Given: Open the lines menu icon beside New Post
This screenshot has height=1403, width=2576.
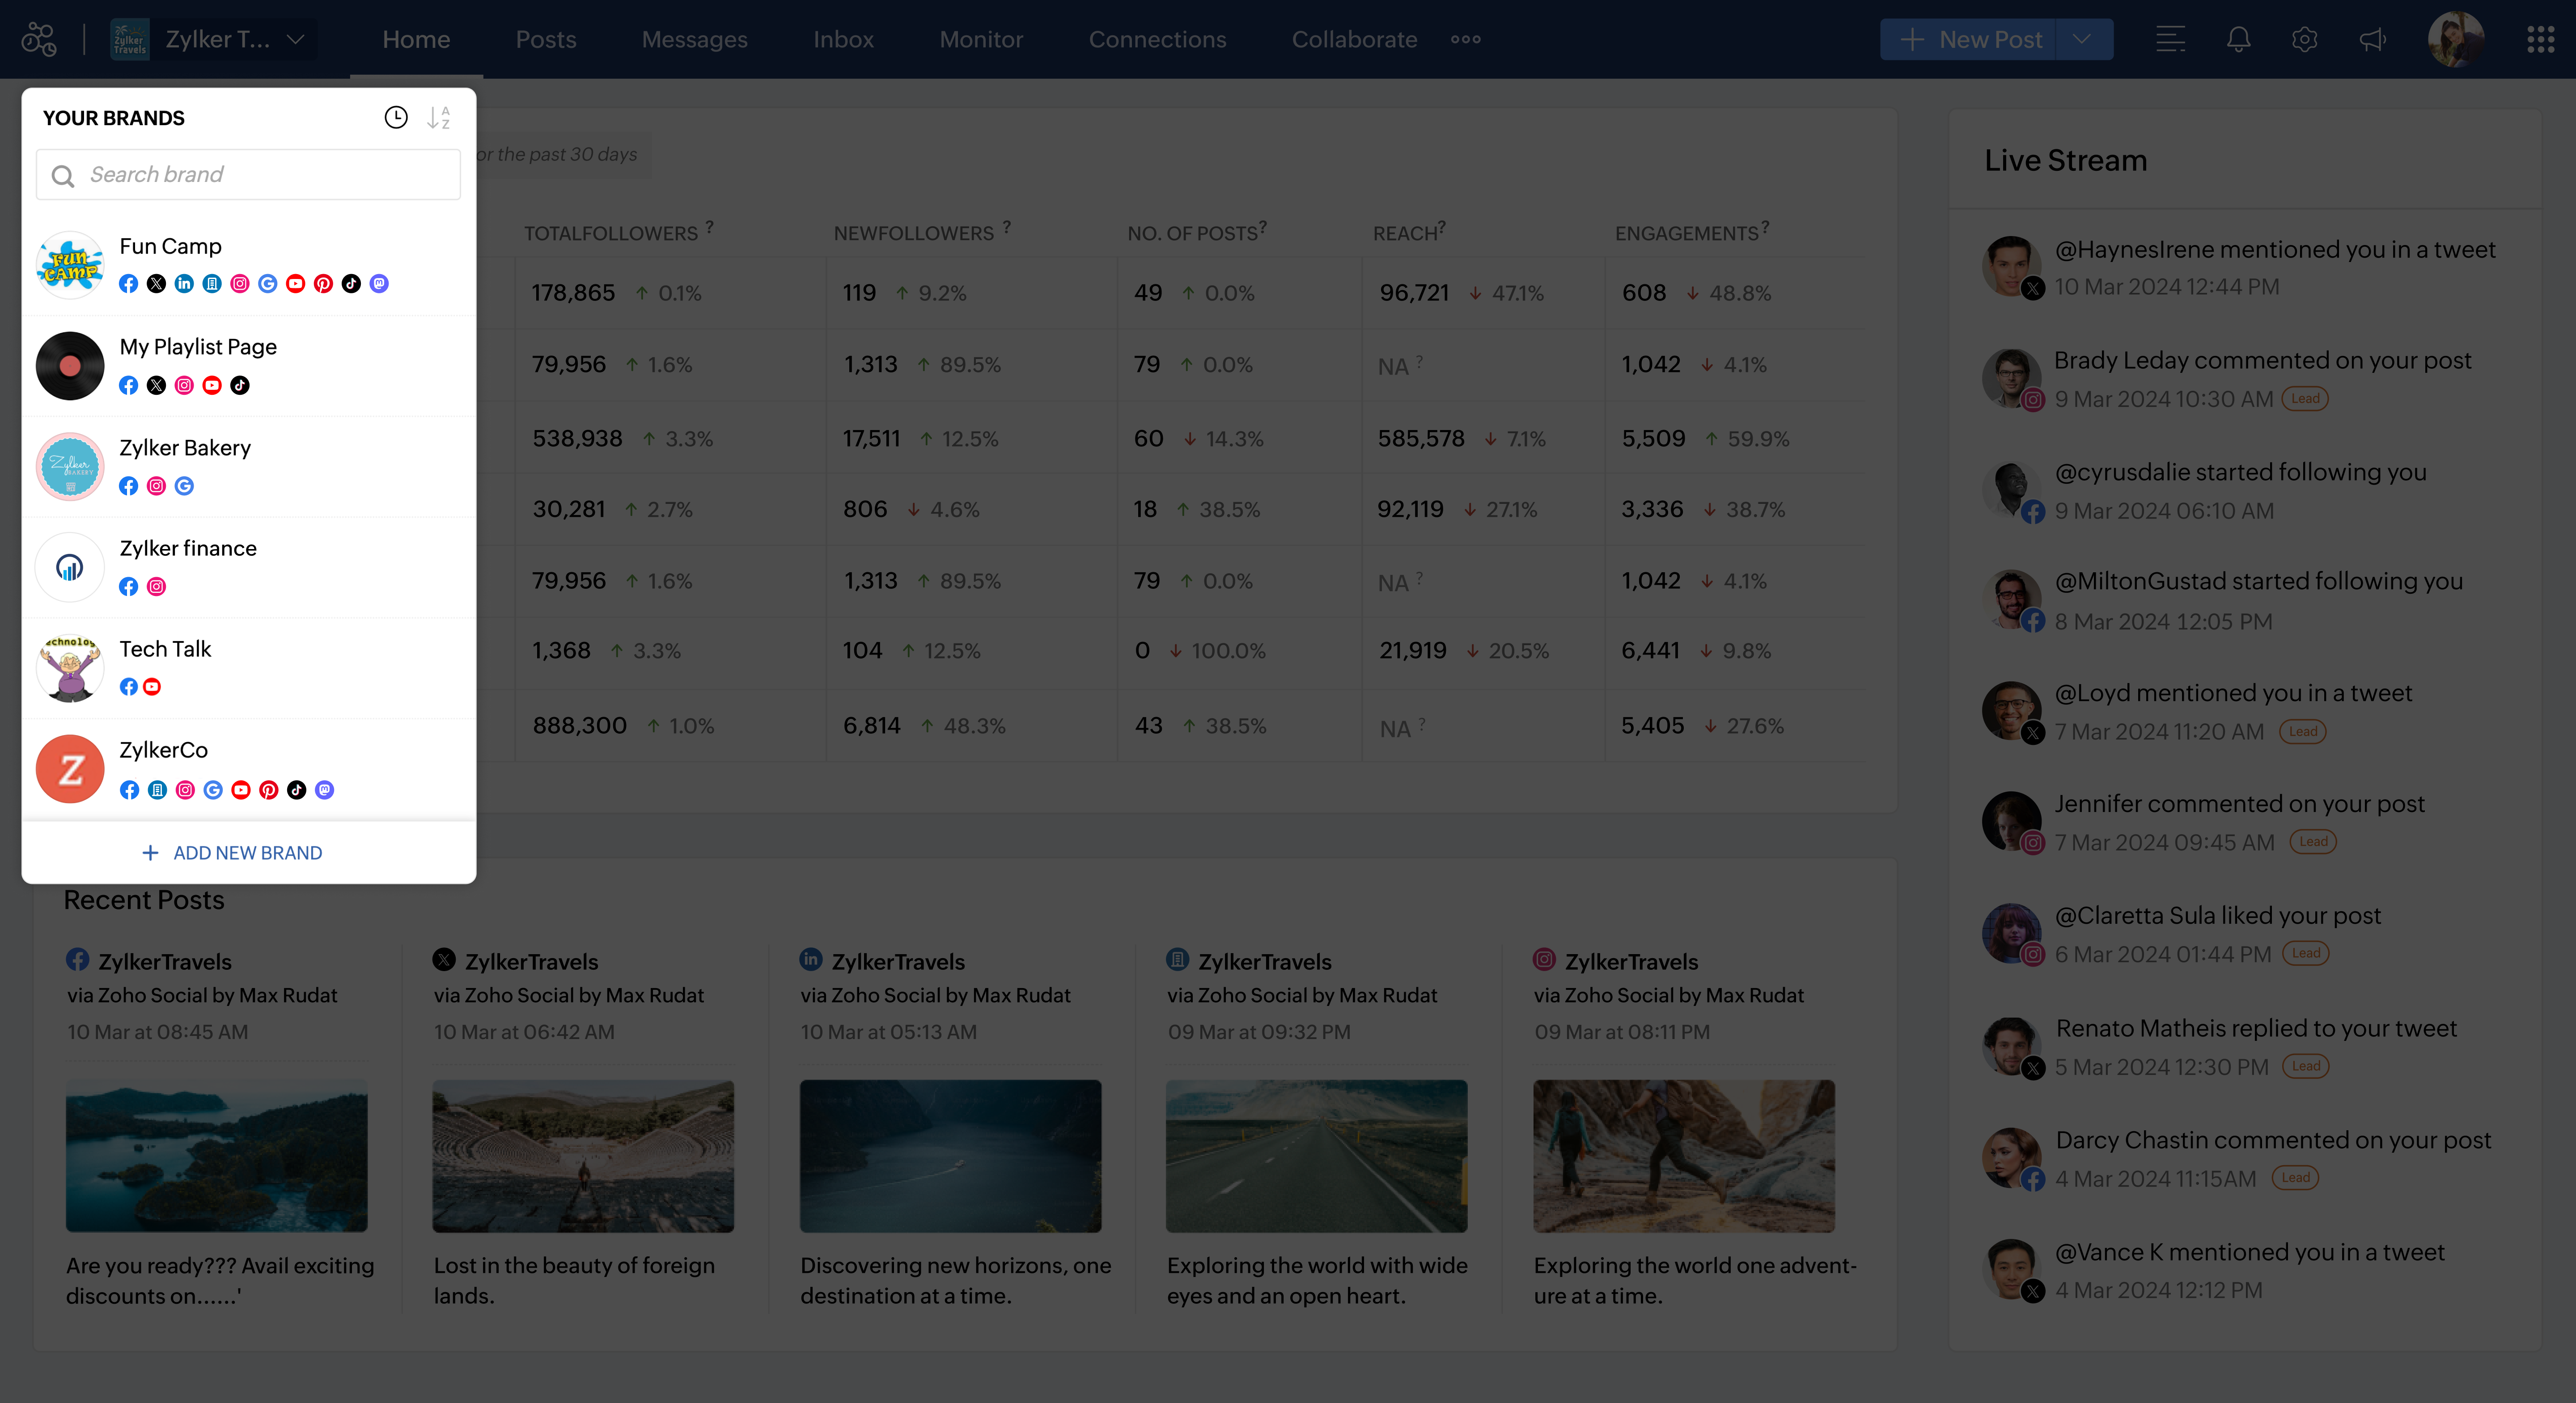Looking at the screenshot, I should point(2170,40).
